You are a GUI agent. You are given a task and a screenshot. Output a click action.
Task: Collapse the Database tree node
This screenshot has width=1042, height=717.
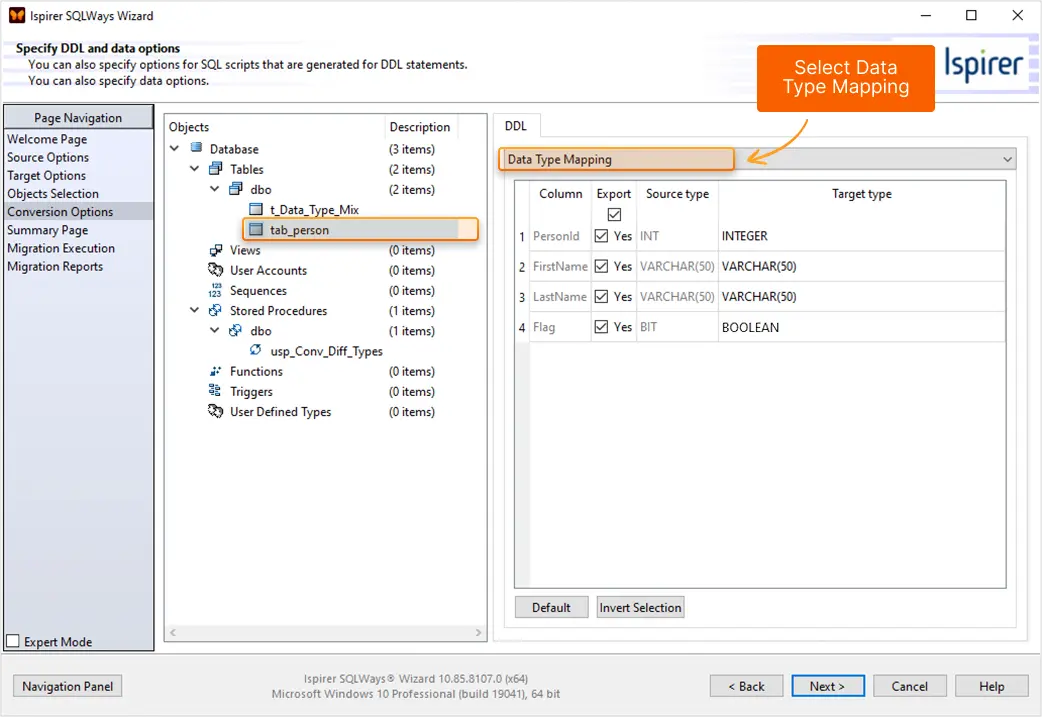coord(174,148)
